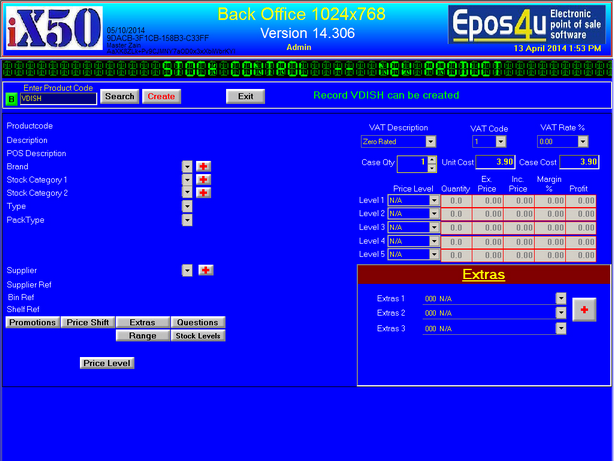Open the Stock Category 1 dropdown

(x=187, y=180)
